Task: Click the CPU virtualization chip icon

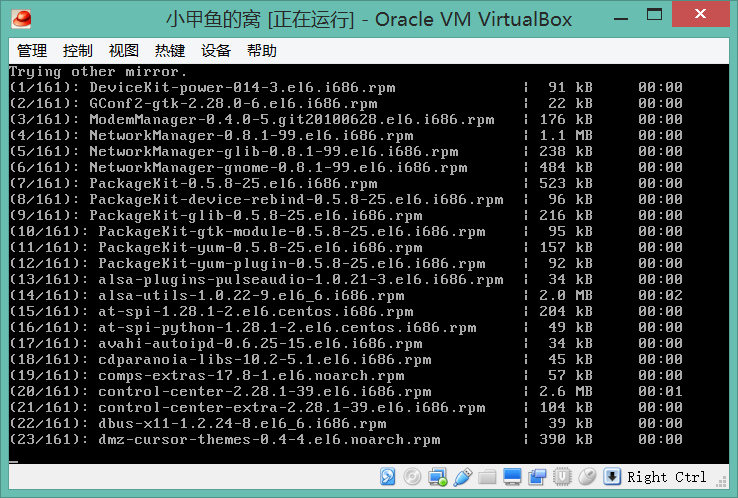Action: click(562, 477)
